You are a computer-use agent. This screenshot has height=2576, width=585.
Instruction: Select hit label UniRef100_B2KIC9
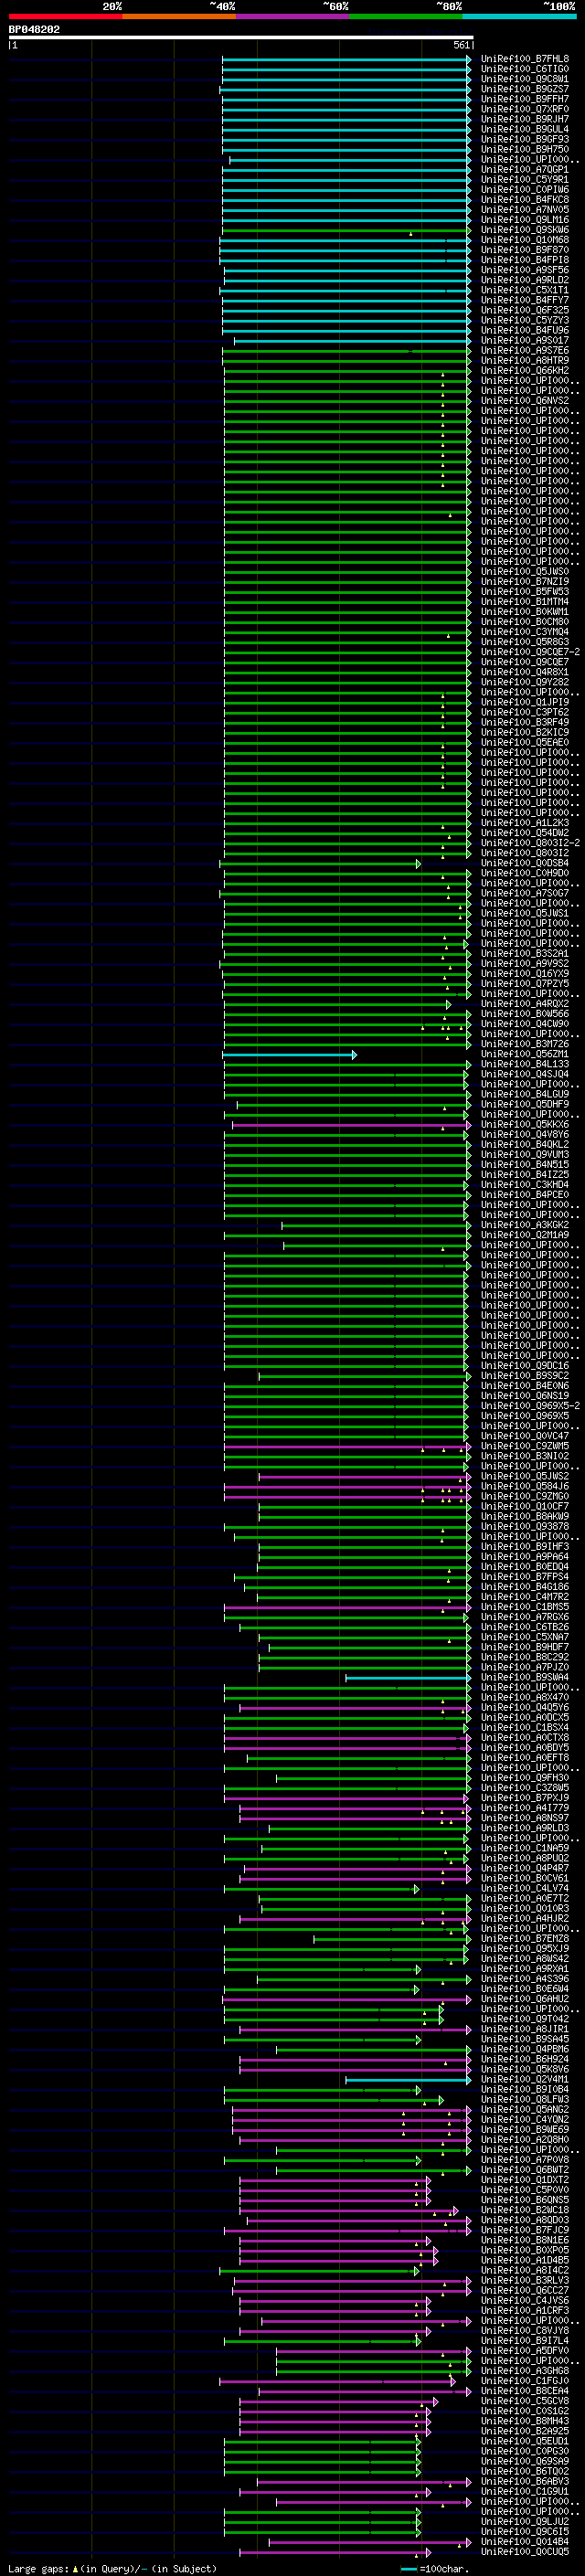pos(525,732)
